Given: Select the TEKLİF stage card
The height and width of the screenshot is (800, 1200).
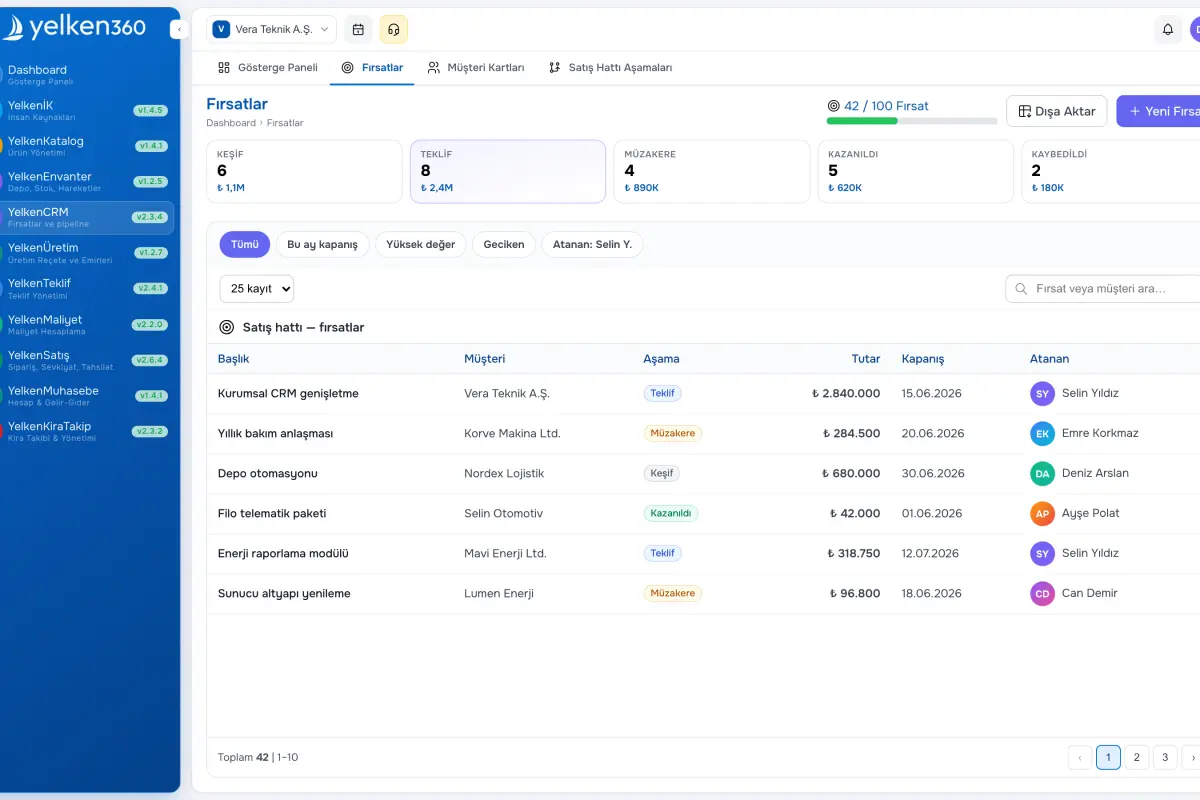Looking at the screenshot, I should (x=508, y=171).
